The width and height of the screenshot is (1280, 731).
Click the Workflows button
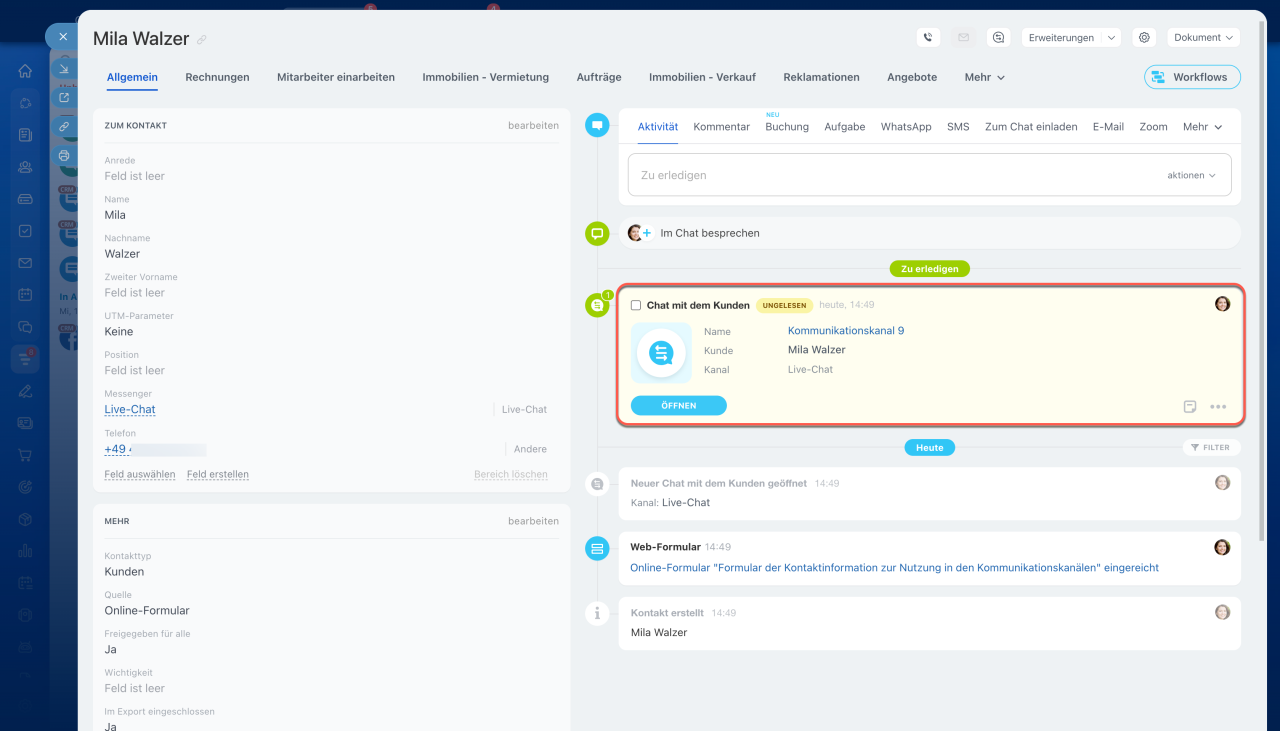point(1191,77)
